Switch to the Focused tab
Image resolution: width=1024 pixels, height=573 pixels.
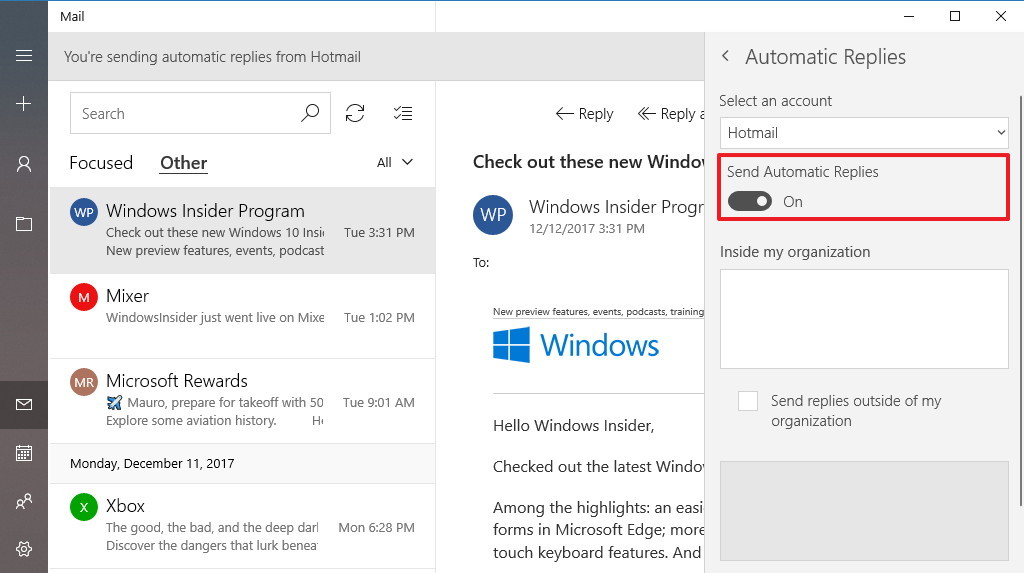101,163
